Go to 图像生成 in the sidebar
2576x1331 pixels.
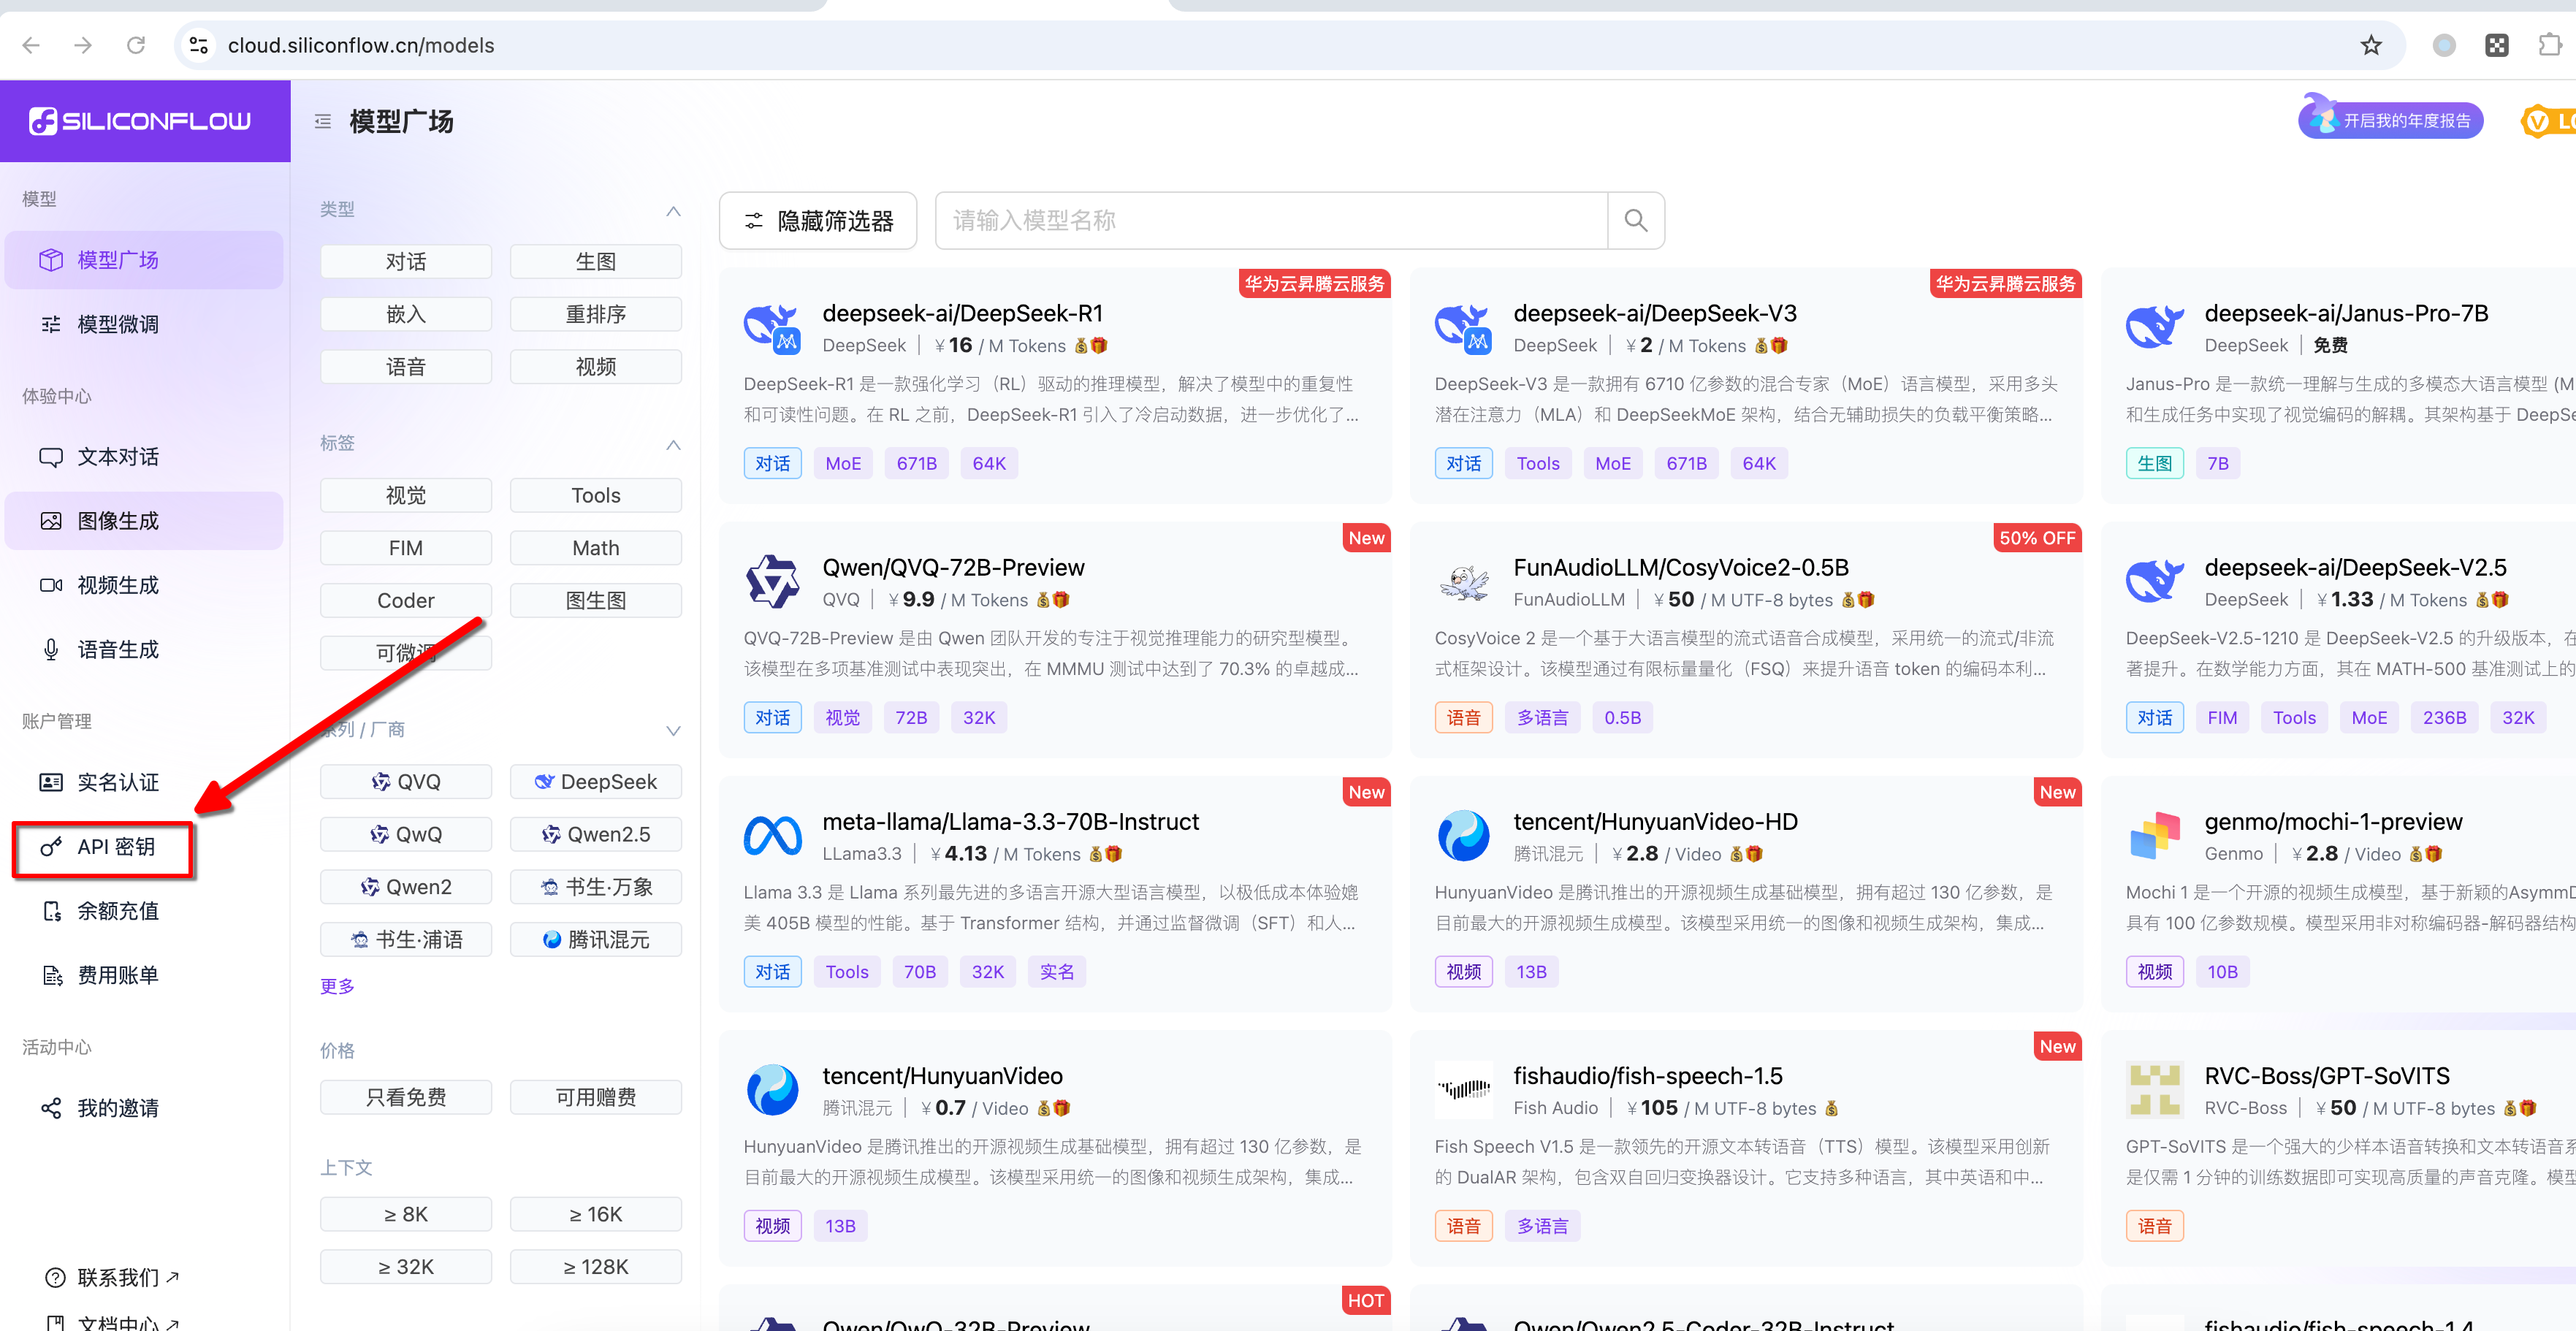click(x=118, y=521)
